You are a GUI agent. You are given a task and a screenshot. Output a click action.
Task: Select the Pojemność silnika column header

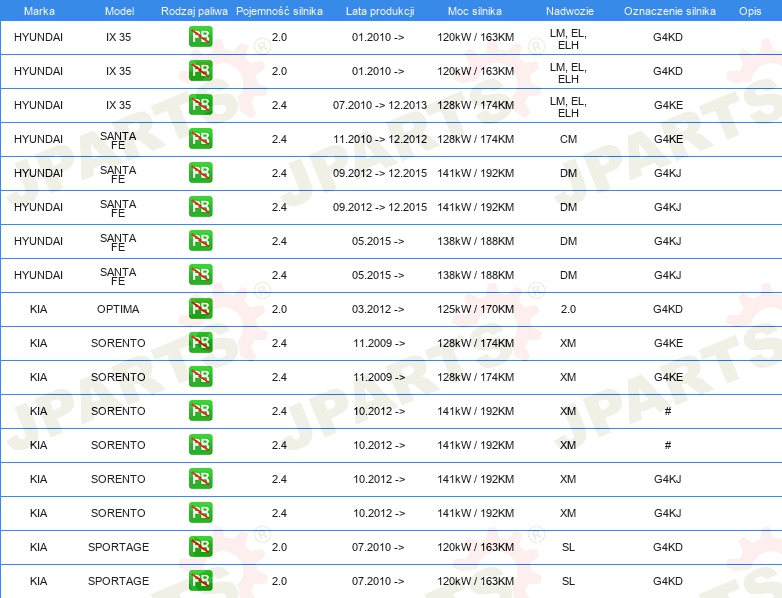(279, 10)
